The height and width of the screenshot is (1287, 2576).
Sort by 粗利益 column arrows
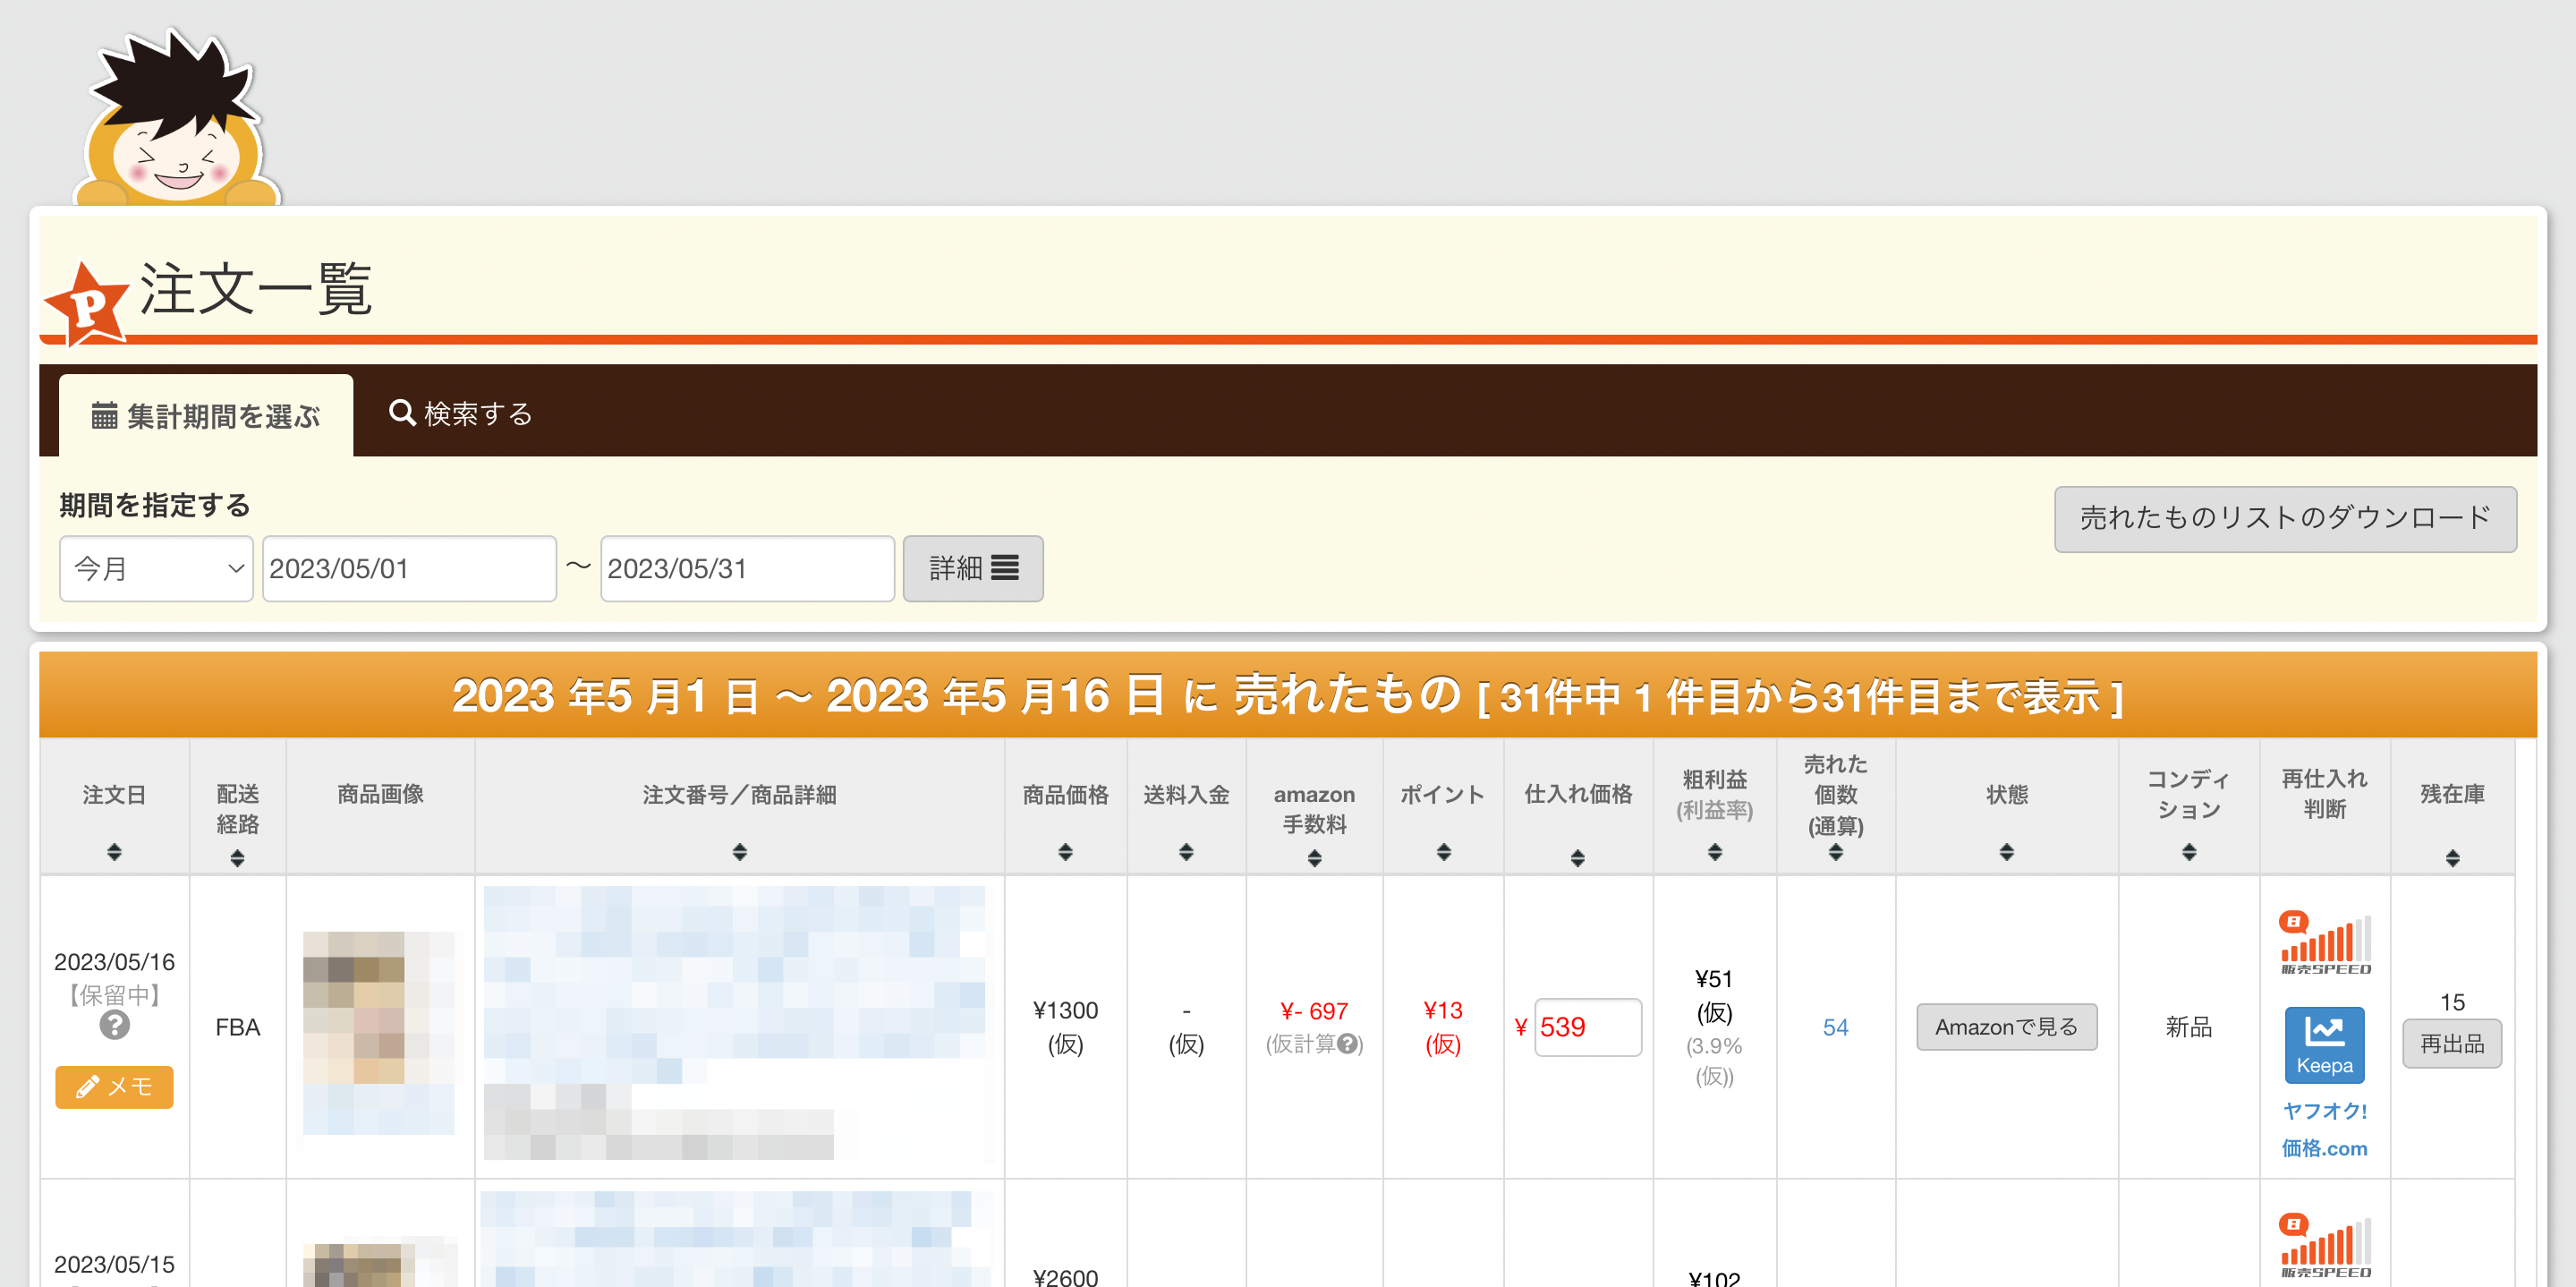(x=1714, y=852)
